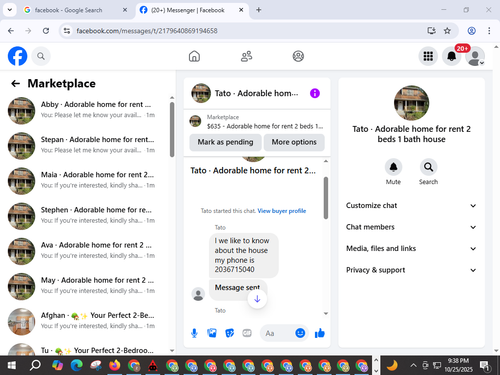Click the $635 Marketplace listing banner
The width and height of the screenshot is (500, 375).
[x=257, y=122]
